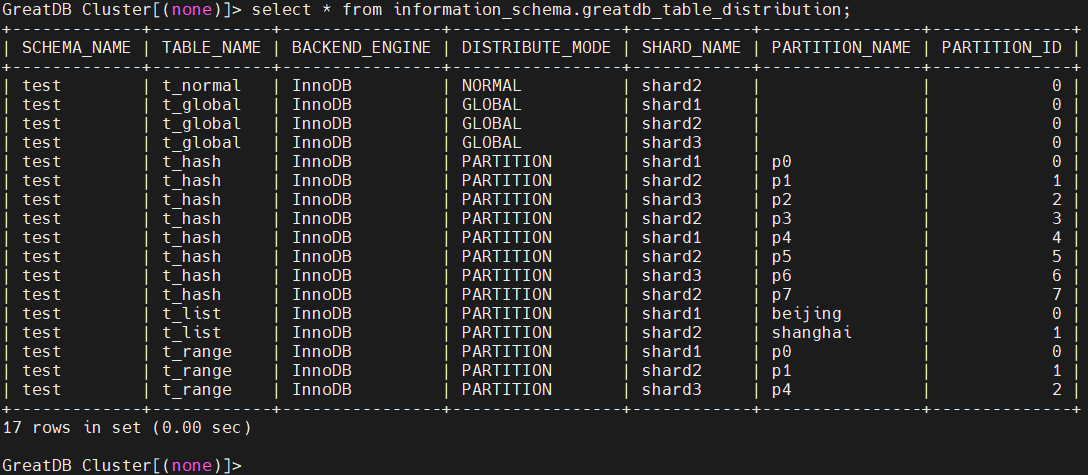Click the PARTITION_ID column header
The image size is (1088, 475).
click(1001, 48)
